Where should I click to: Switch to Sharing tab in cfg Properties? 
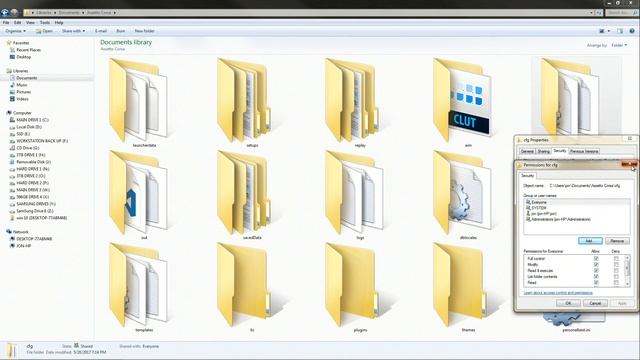(x=543, y=151)
